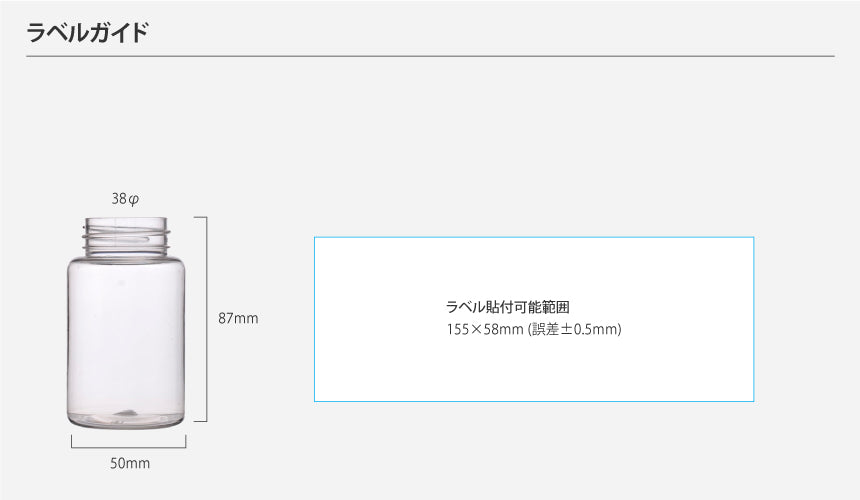Click the ラベルガイド heading
Viewport: 860px width, 500px height.
(x=87, y=32)
